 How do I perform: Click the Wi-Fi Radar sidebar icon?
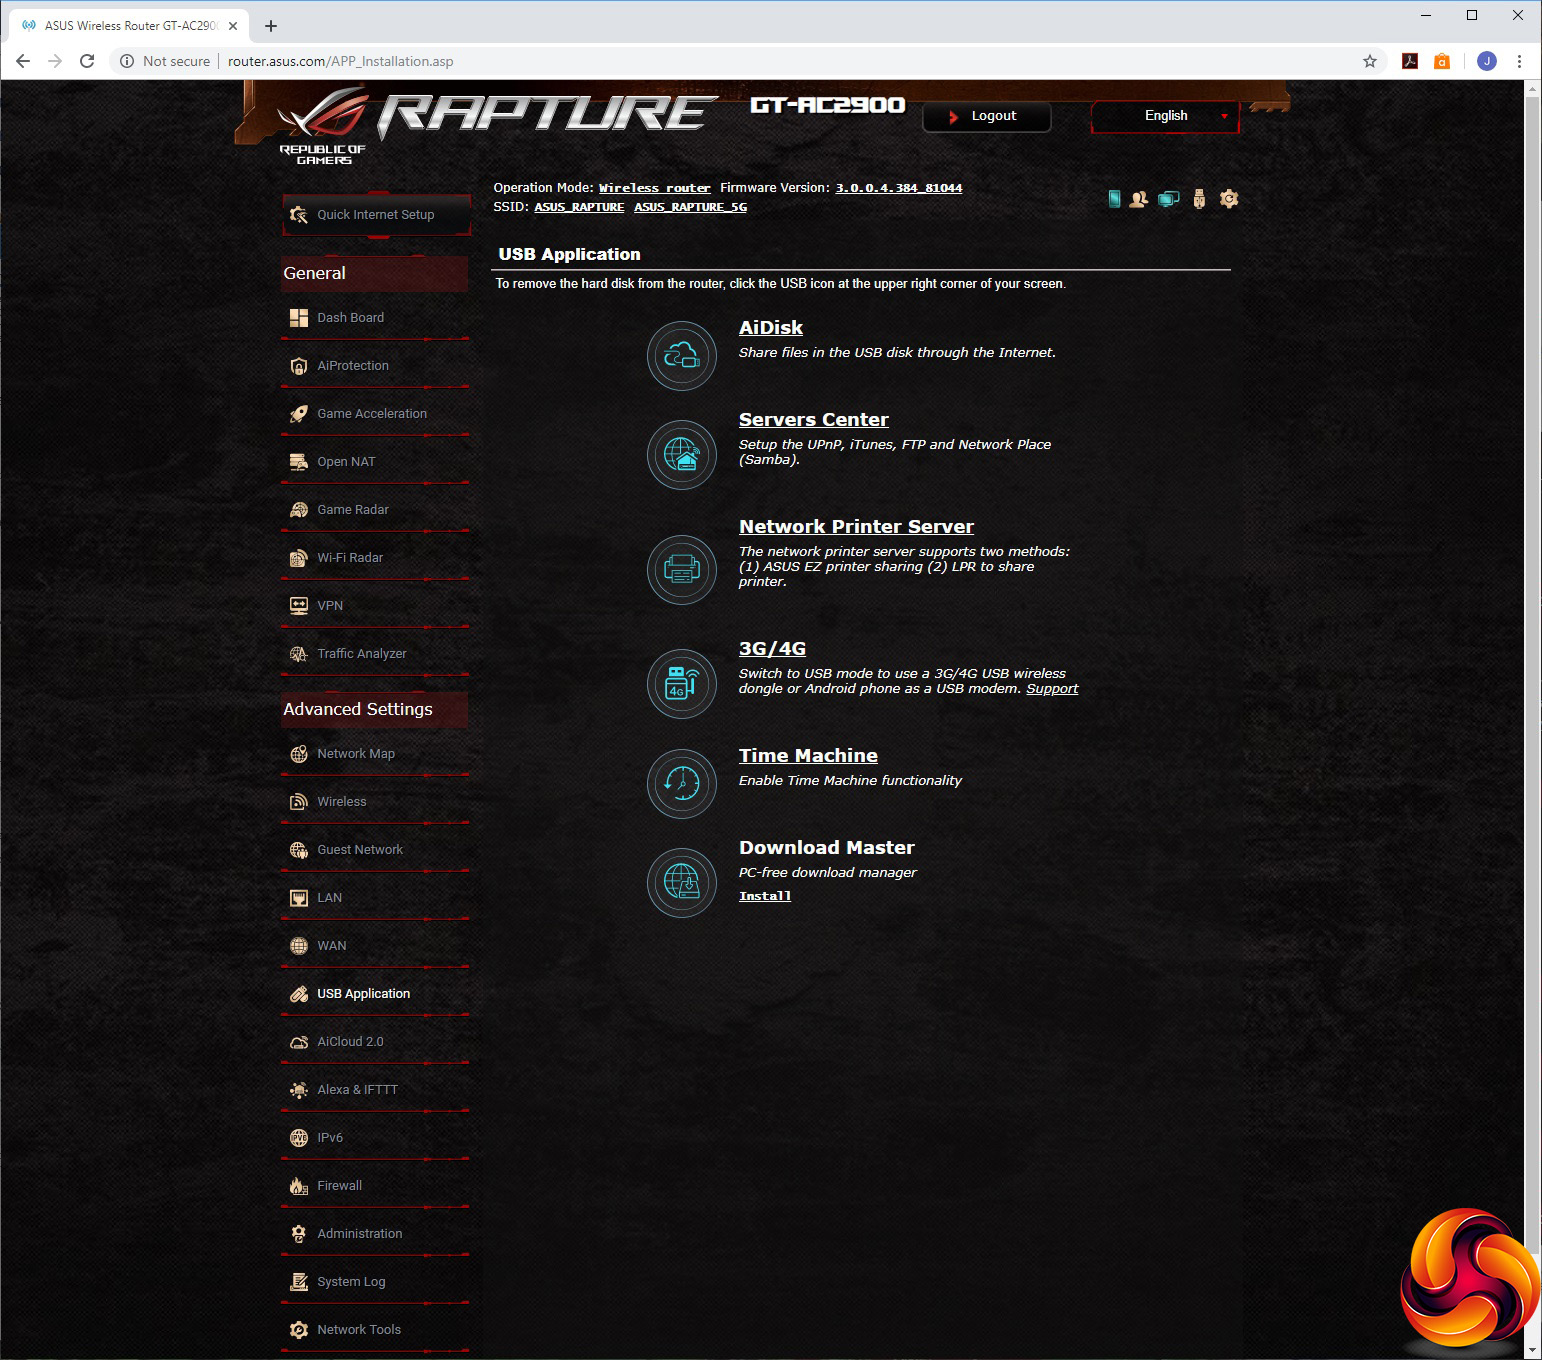point(299,558)
